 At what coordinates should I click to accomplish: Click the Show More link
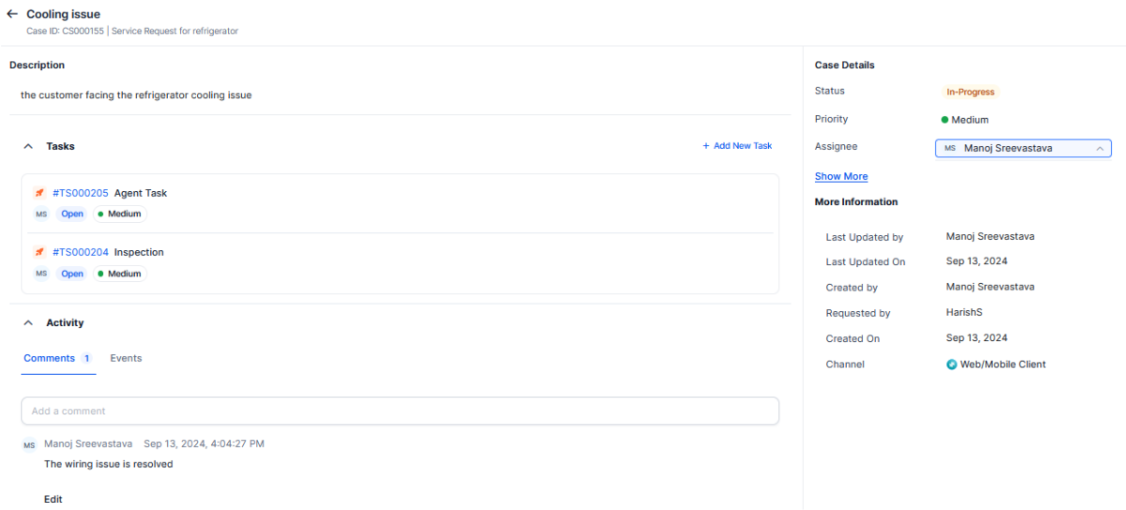coord(841,176)
